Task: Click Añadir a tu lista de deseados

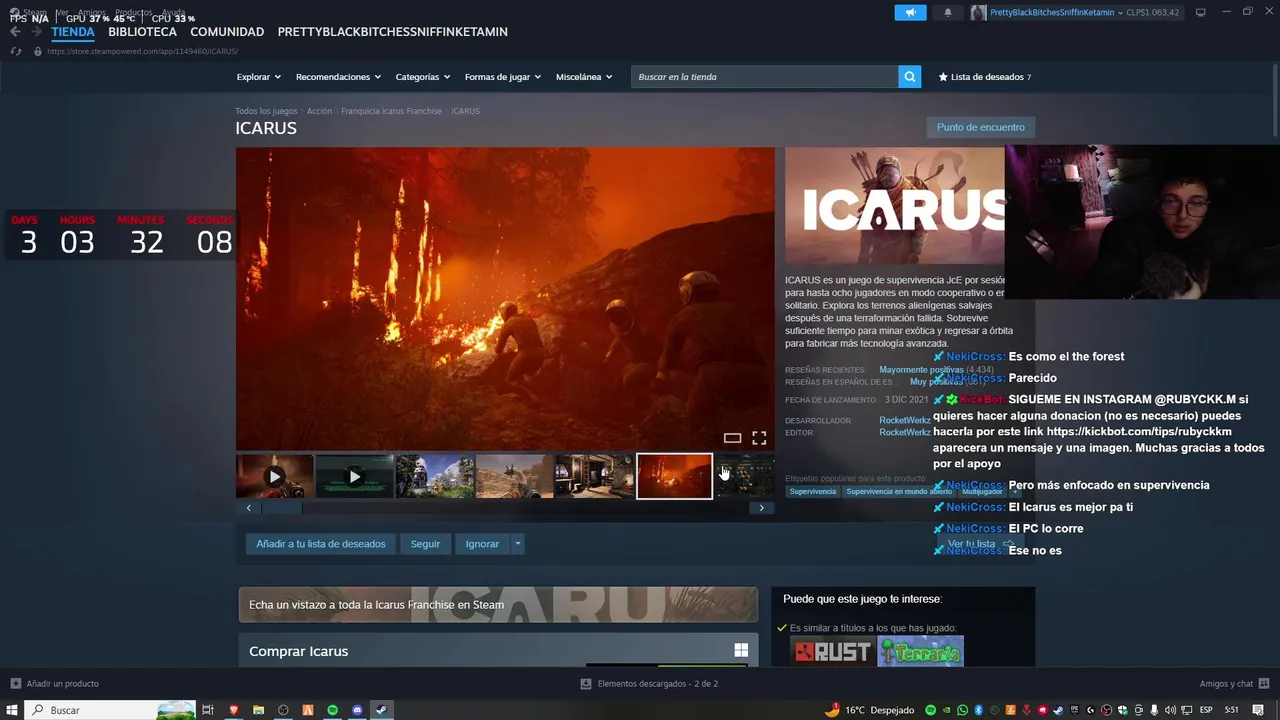Action: [x=320, y=544]
